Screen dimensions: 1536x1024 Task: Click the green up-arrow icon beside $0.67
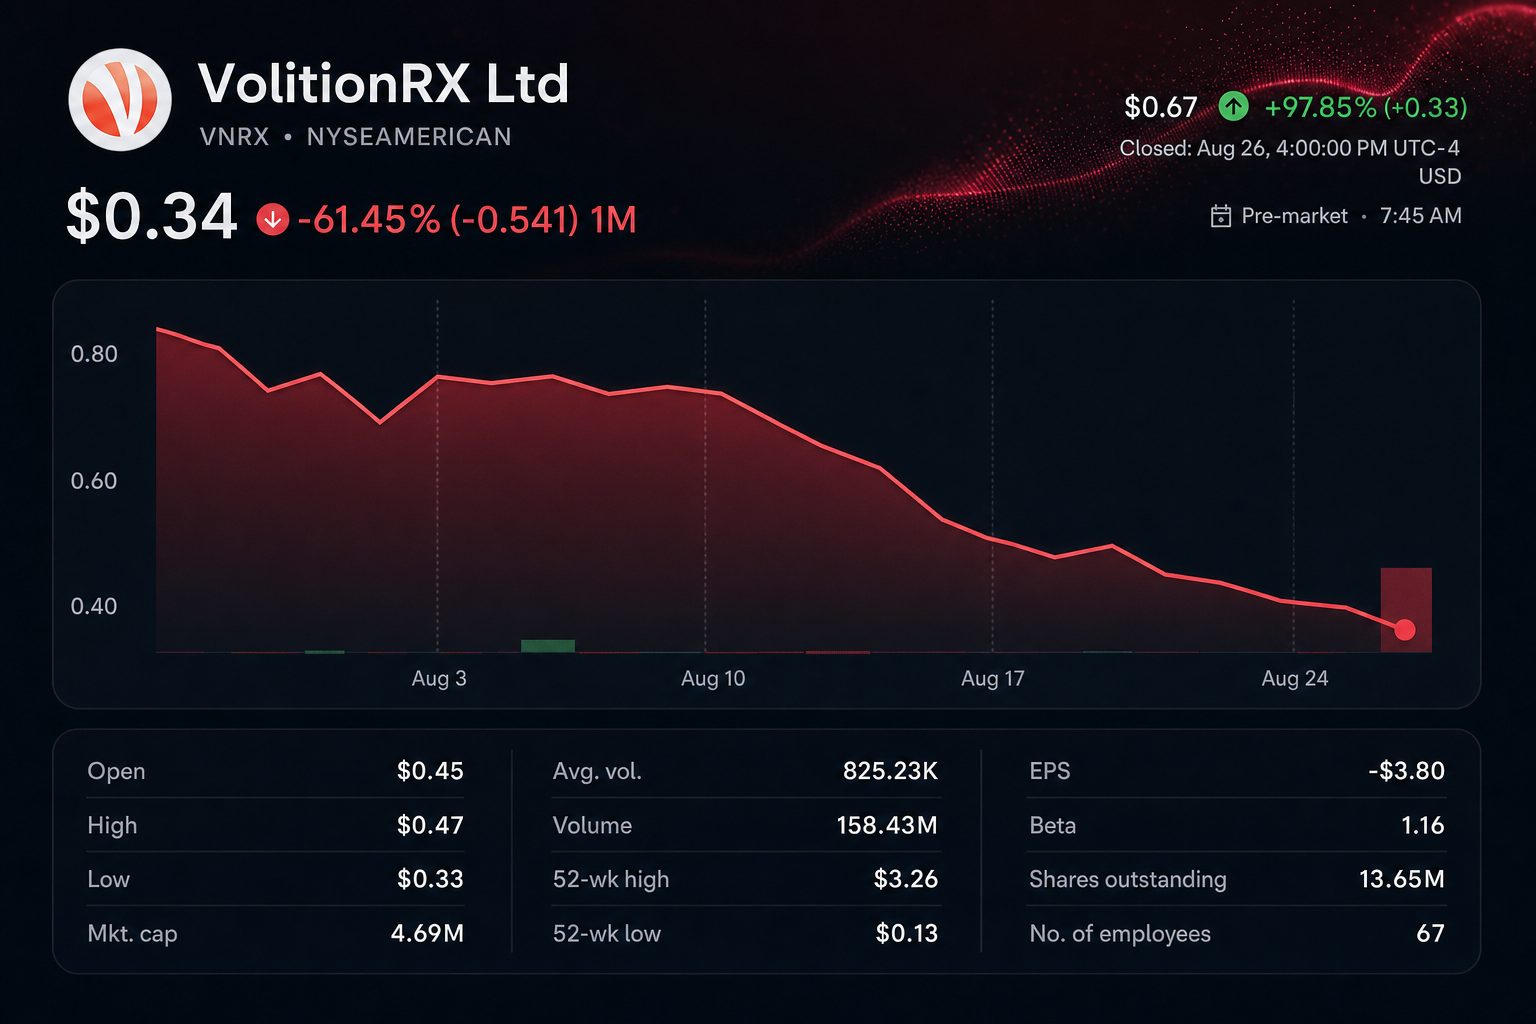pyautogui.click(x=1233, y=106)
